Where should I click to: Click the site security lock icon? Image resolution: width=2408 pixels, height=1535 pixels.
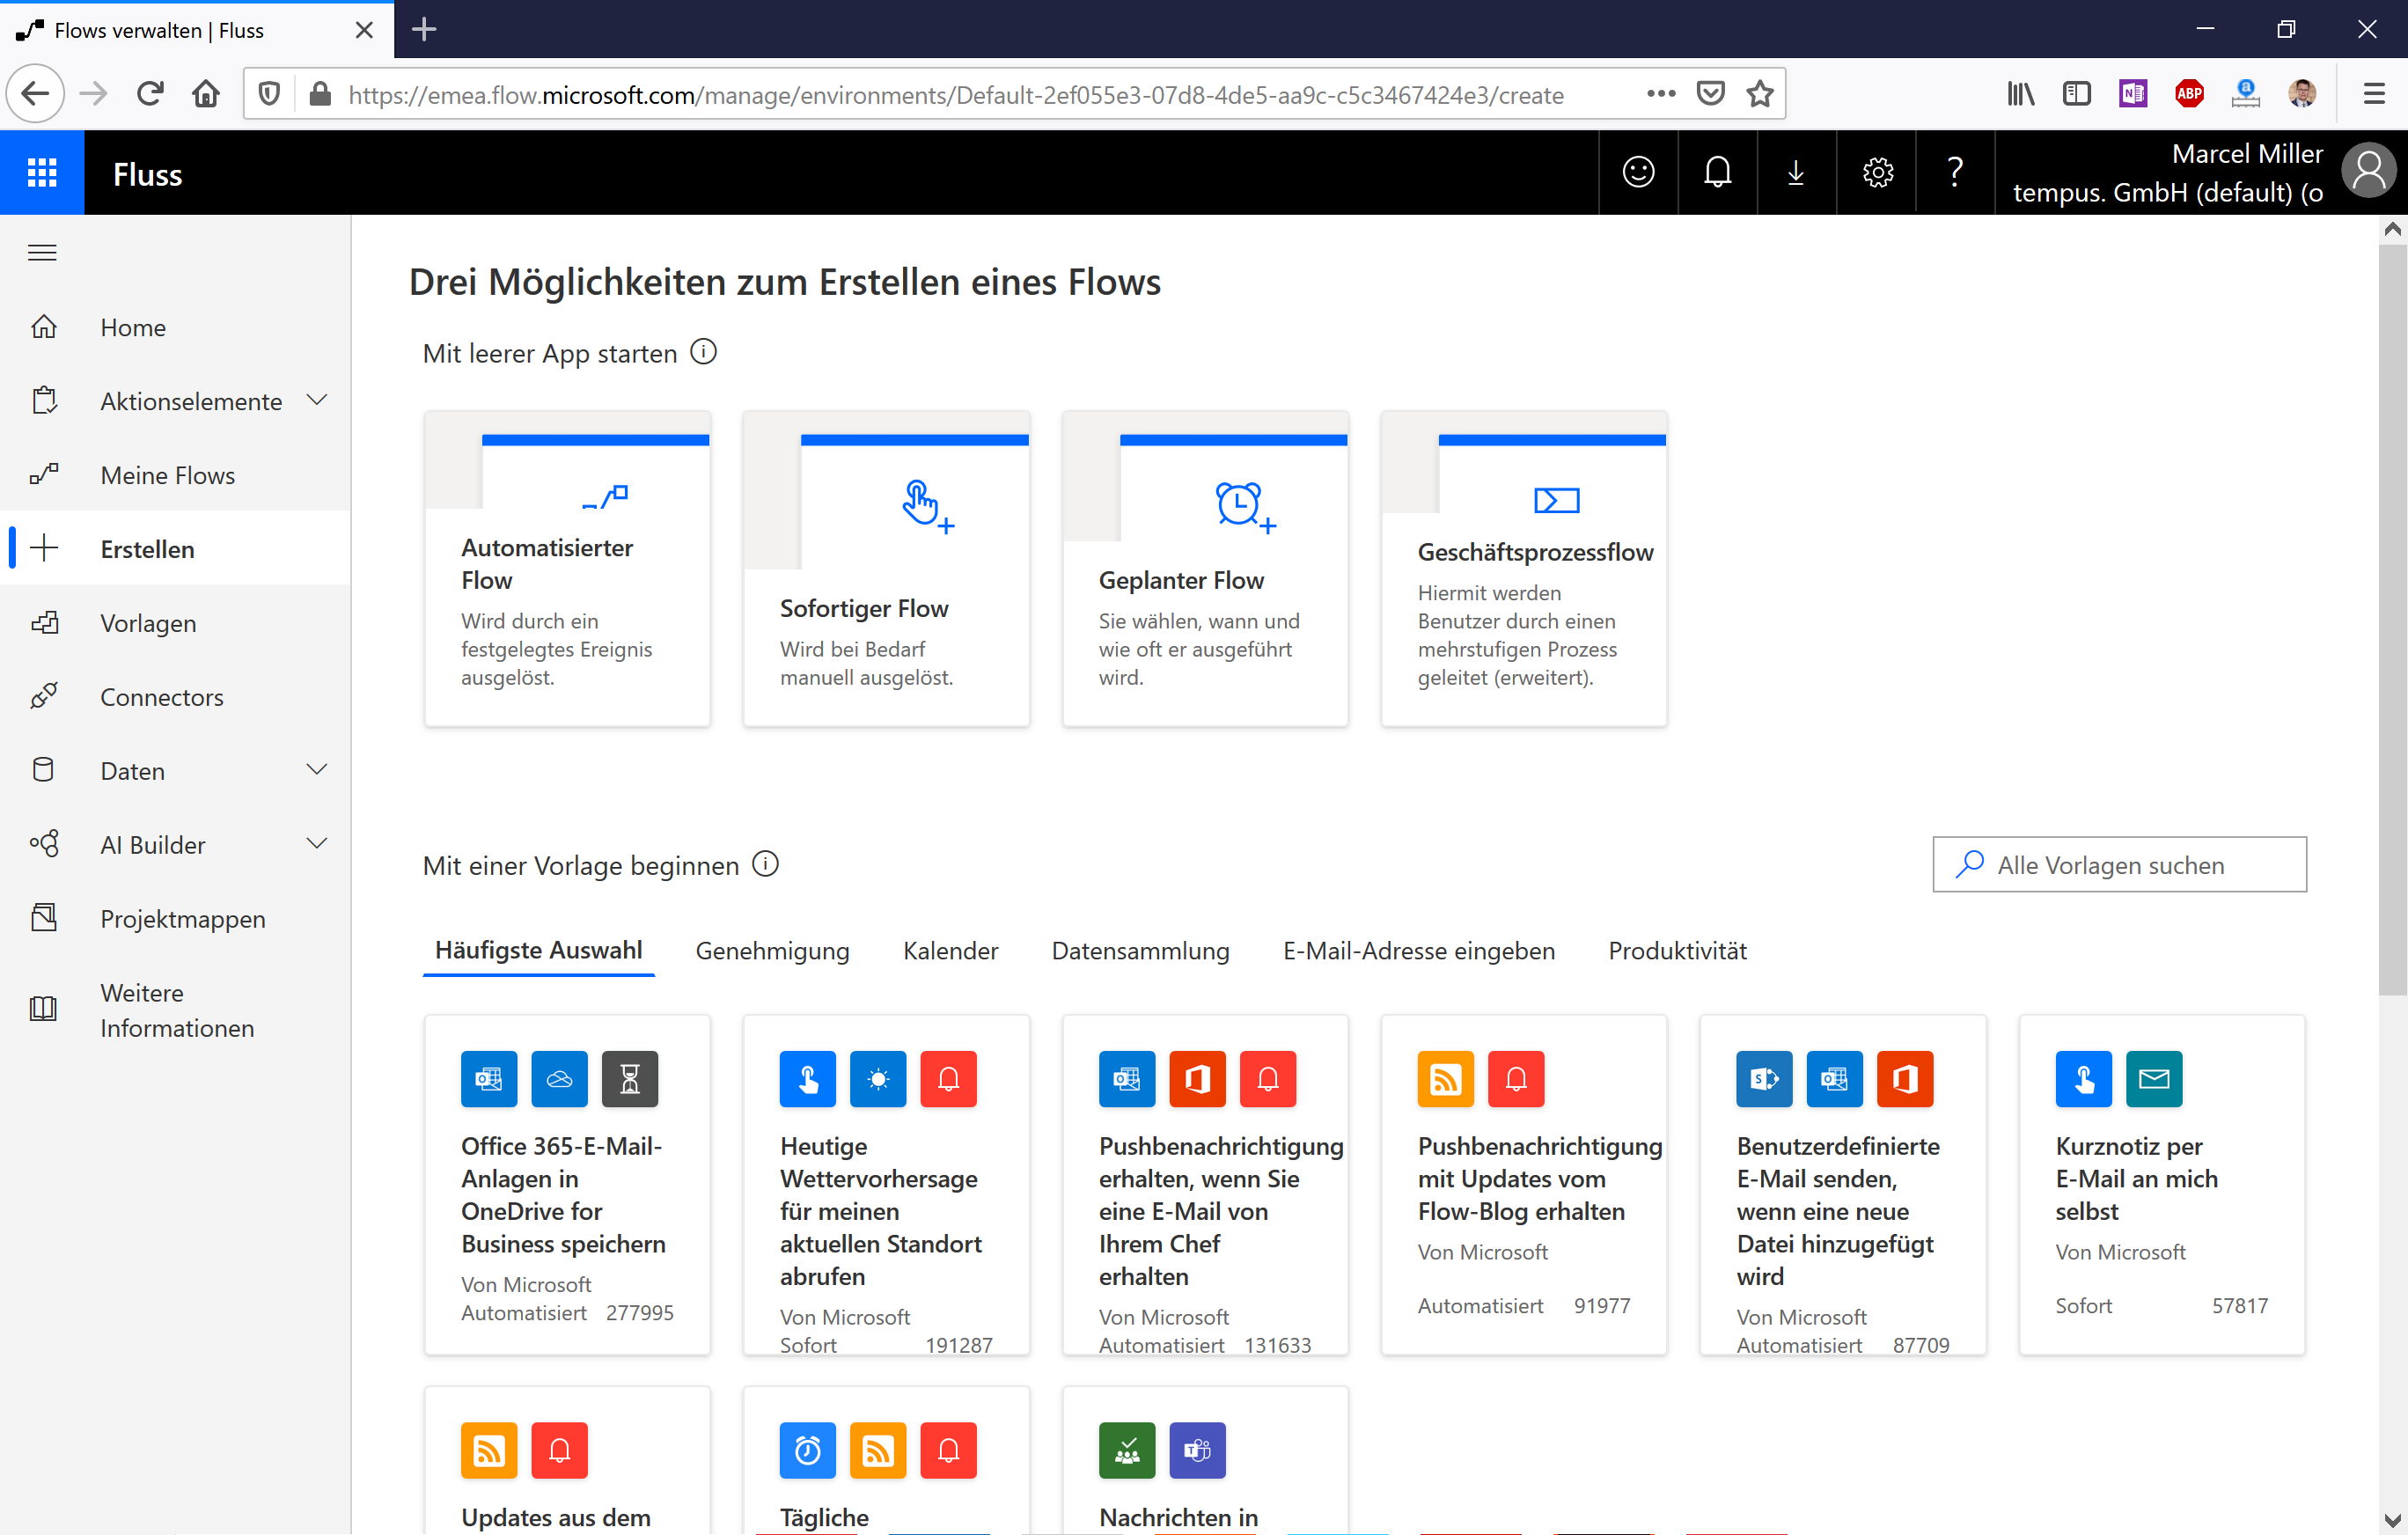click(320, 94)
